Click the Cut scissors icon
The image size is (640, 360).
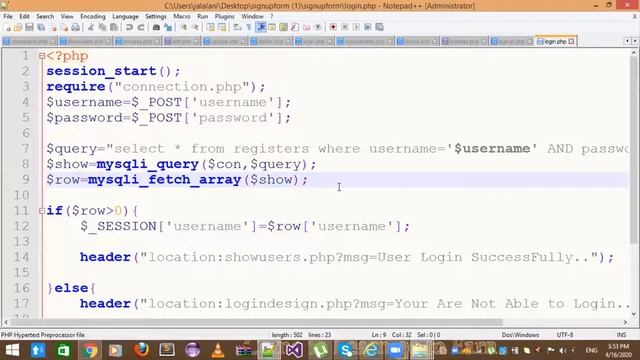[91, 27]
